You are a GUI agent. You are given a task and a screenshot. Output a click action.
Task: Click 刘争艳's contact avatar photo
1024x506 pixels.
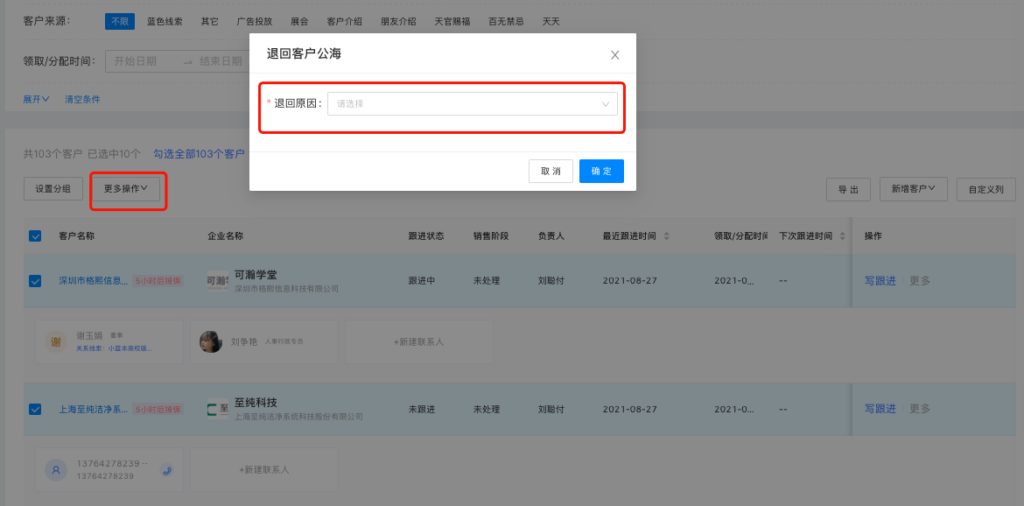click(211, 341)
